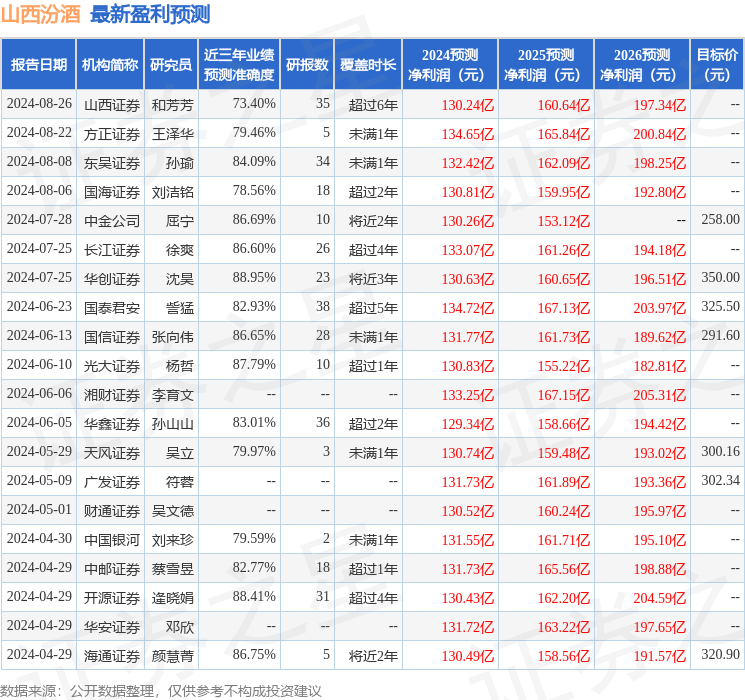The height and width of the screenshot is (700, 745).
Task: Click 2026 profit forecast 205.31亿
Action: click(x=660, y=395)
